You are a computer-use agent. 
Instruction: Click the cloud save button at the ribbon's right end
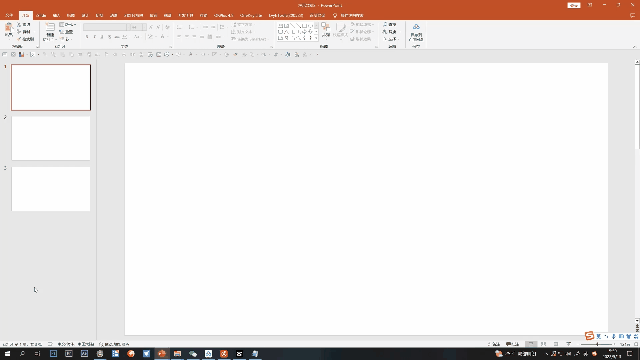416,32
